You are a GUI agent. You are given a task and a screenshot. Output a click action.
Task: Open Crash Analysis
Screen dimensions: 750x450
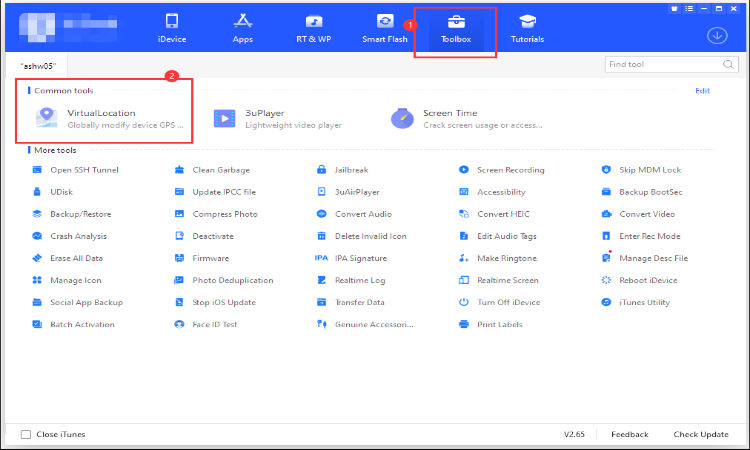click(69, 236)
